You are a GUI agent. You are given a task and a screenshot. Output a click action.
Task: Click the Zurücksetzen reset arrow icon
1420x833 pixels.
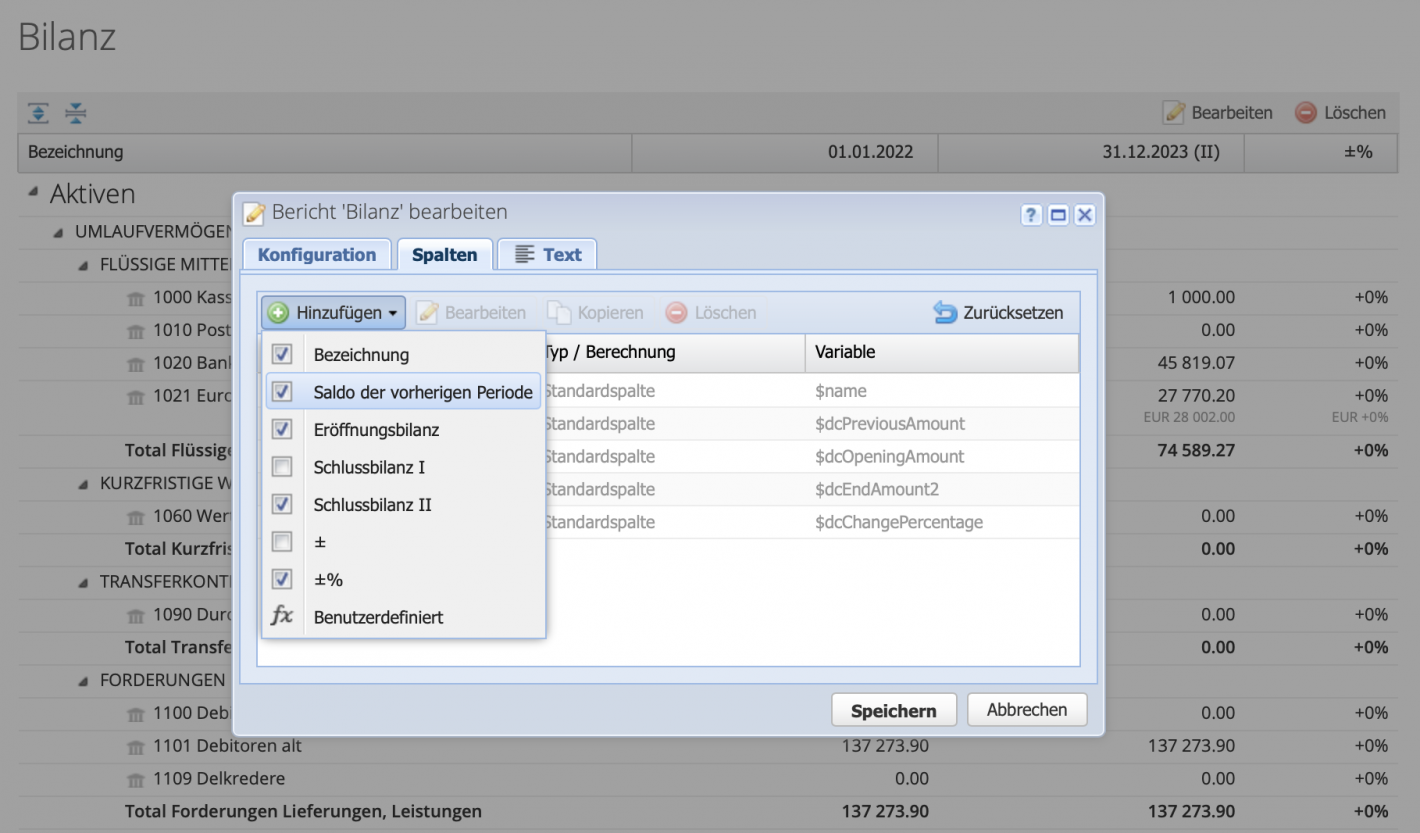click(x=945, y=313)
